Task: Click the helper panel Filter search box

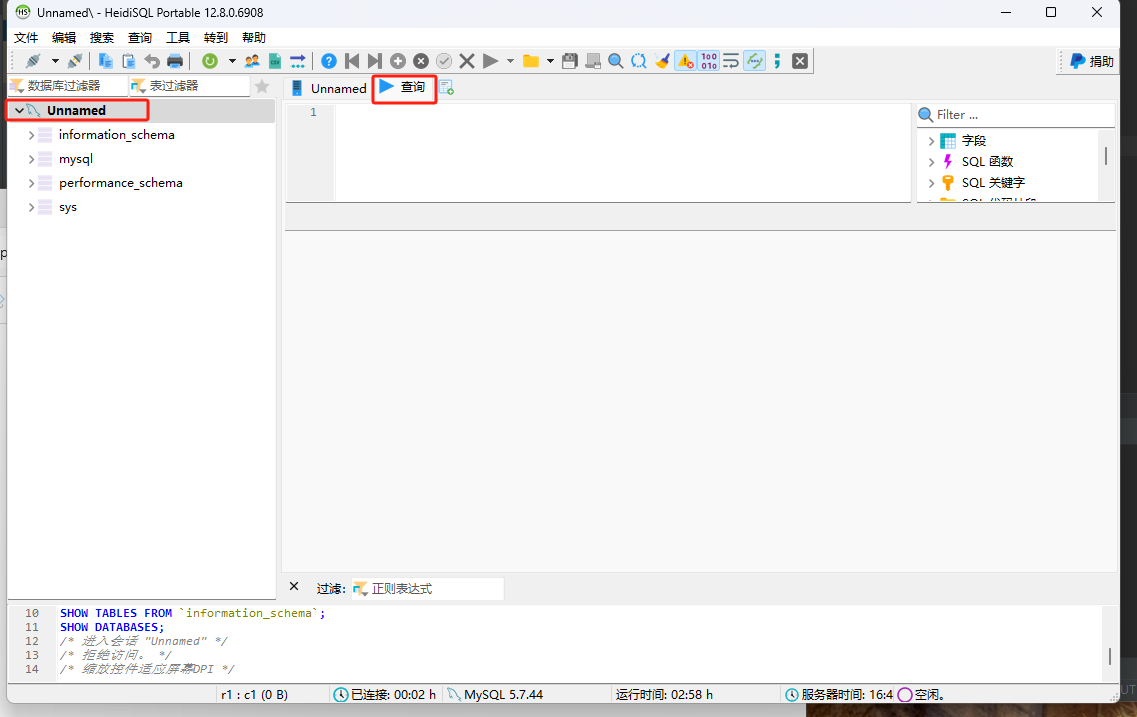Action: (1020, 115)
